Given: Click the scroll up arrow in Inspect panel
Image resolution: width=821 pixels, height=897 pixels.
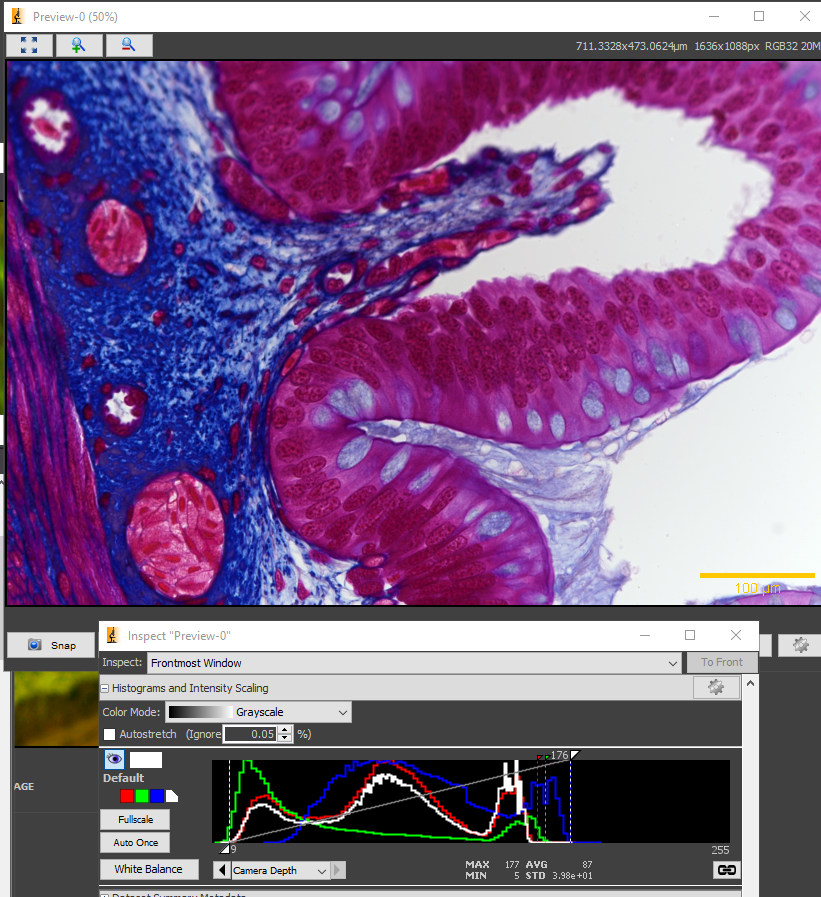Looking at the screenshot, I should [x=750, y=684].
